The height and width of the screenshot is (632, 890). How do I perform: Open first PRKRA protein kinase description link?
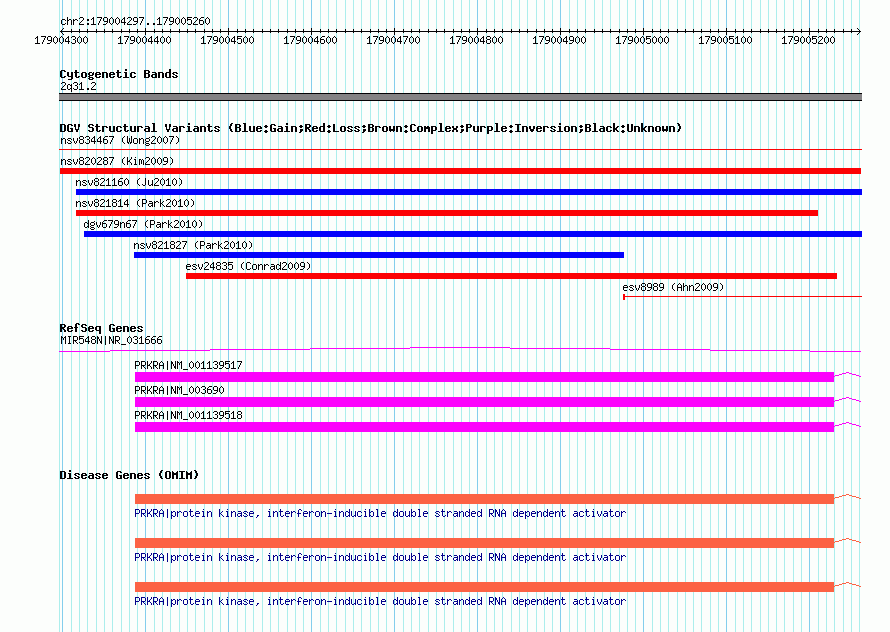coord(380,513)
